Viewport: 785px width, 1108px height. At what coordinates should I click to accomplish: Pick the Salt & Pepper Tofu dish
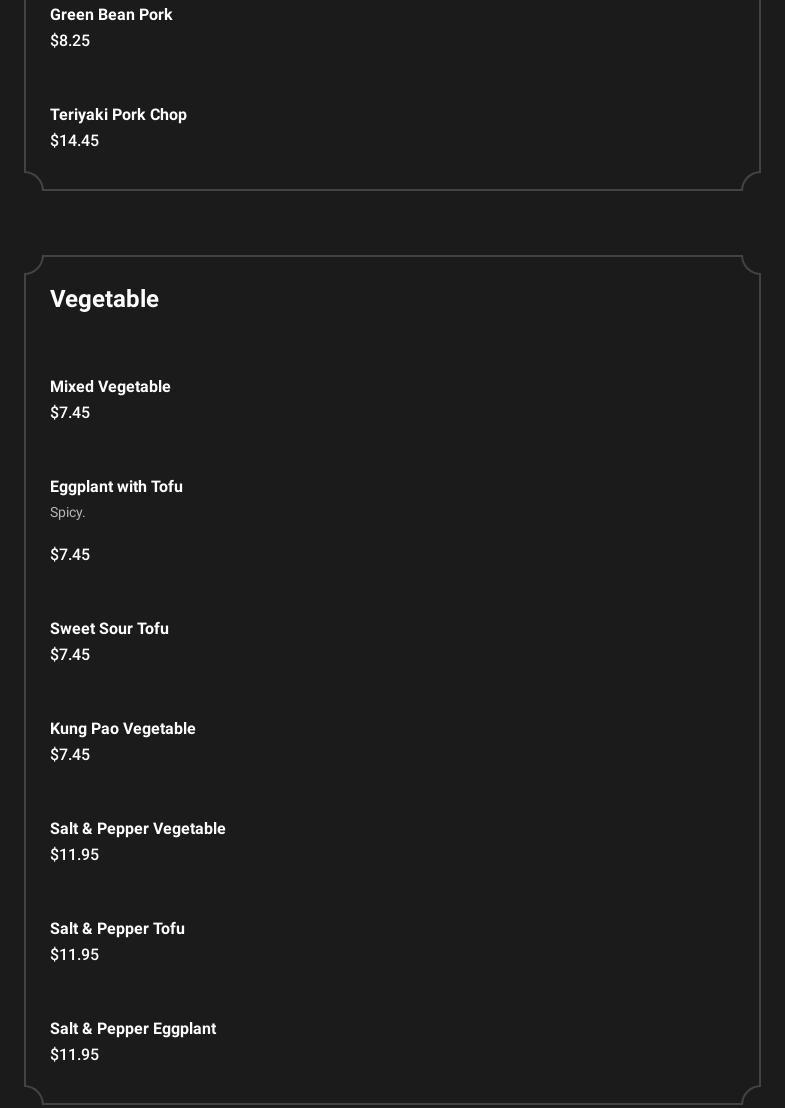point(117,929)
